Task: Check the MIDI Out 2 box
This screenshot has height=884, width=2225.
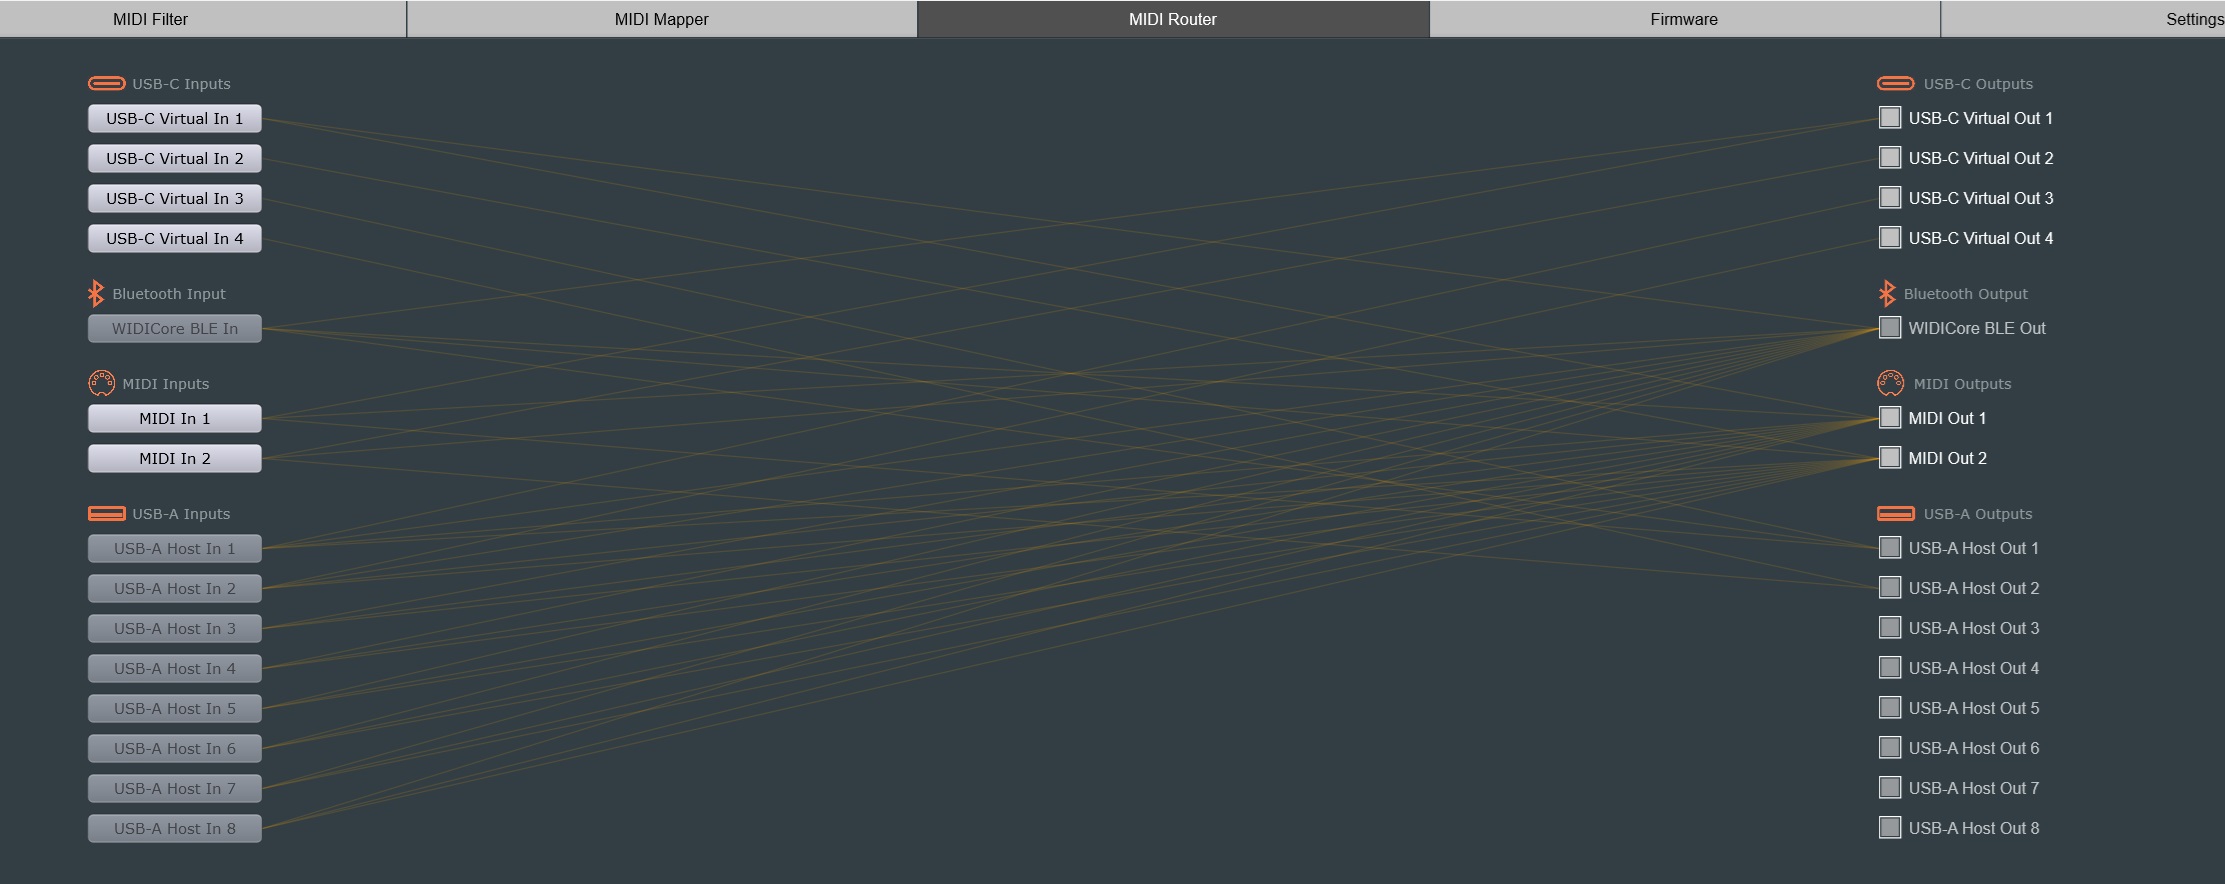Action: coord(1889,458)
